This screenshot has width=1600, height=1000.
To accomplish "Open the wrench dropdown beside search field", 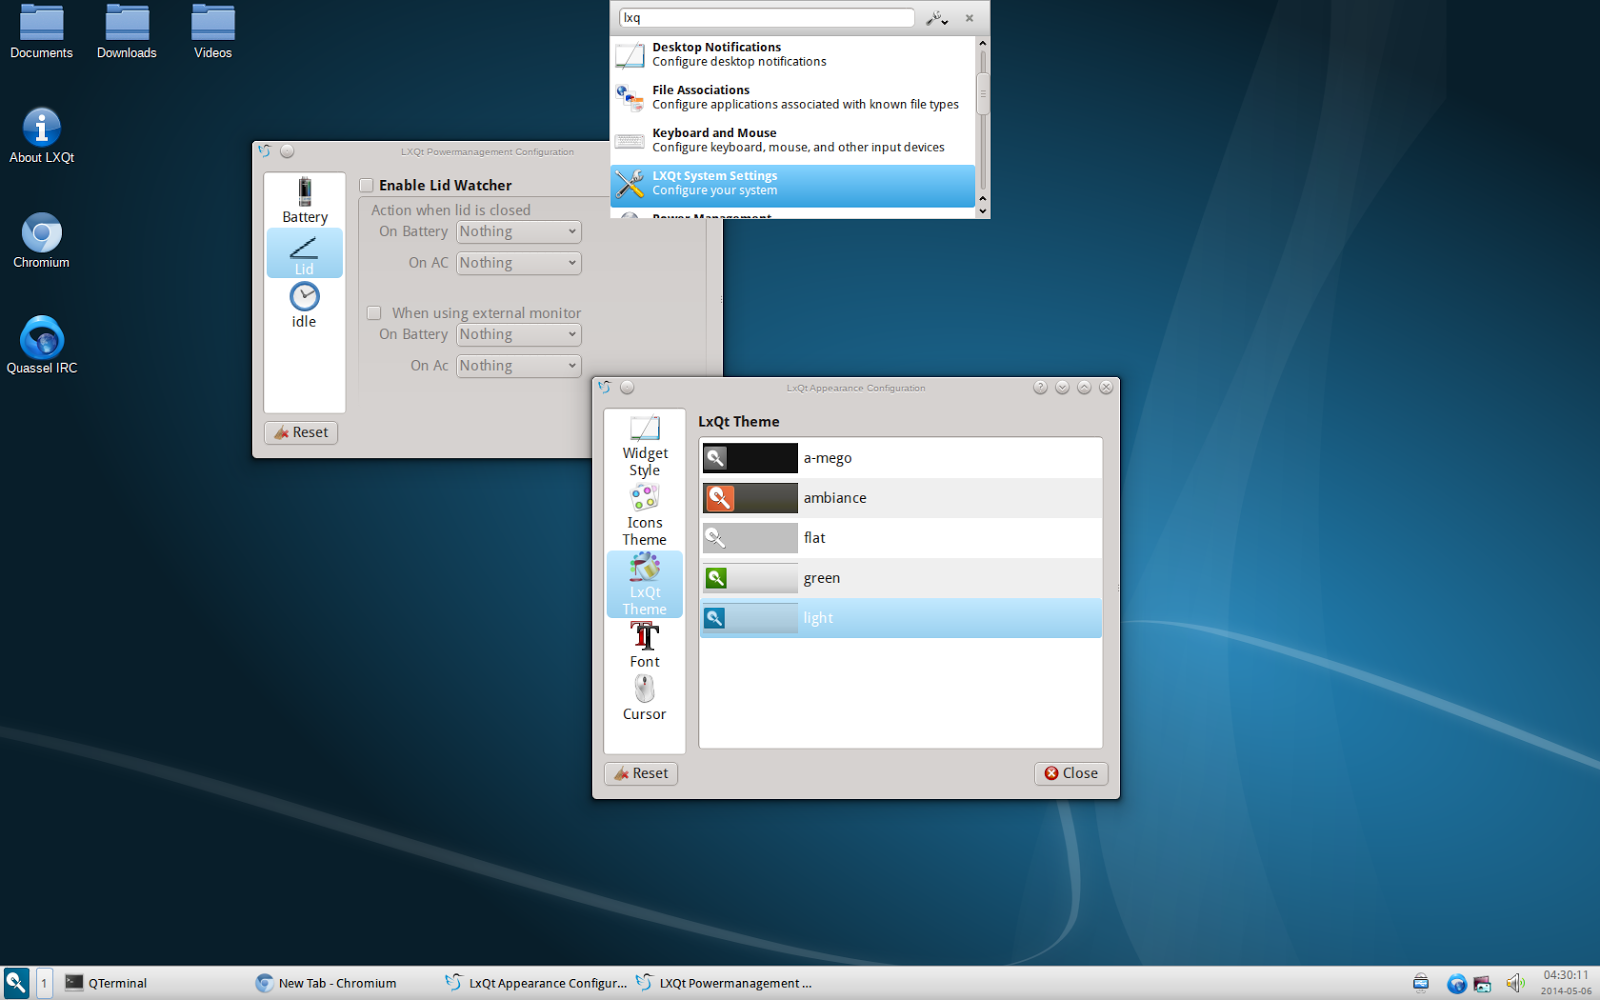I will point(937,17).
